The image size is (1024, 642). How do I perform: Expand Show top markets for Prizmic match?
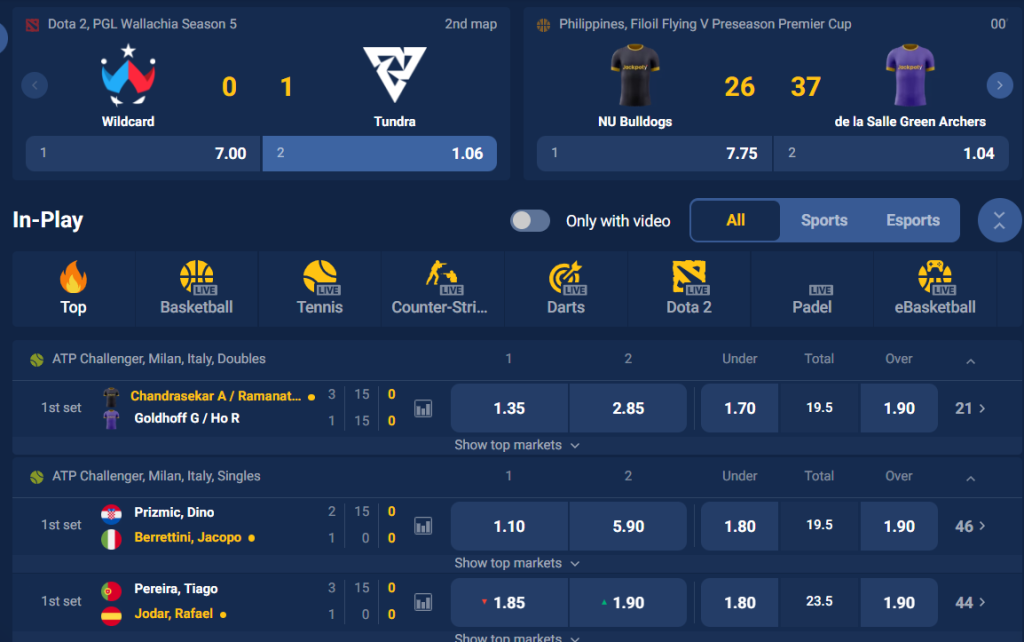pos(517,562)
